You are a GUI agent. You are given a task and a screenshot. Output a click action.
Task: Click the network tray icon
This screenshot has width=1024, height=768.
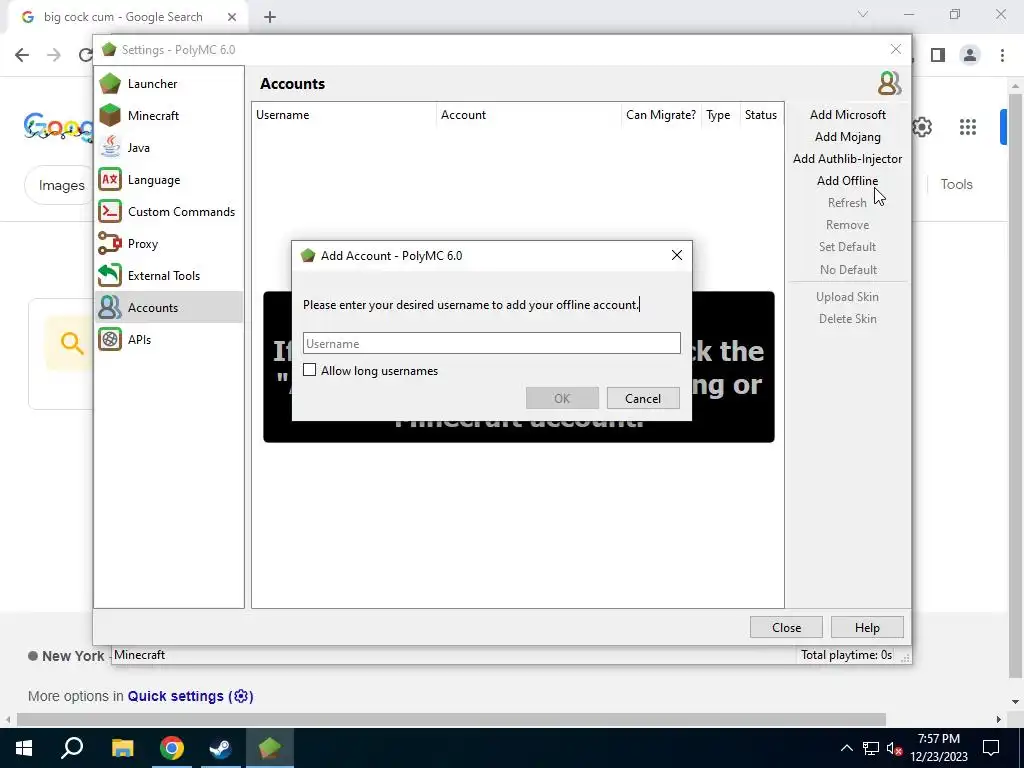(871, 748)
